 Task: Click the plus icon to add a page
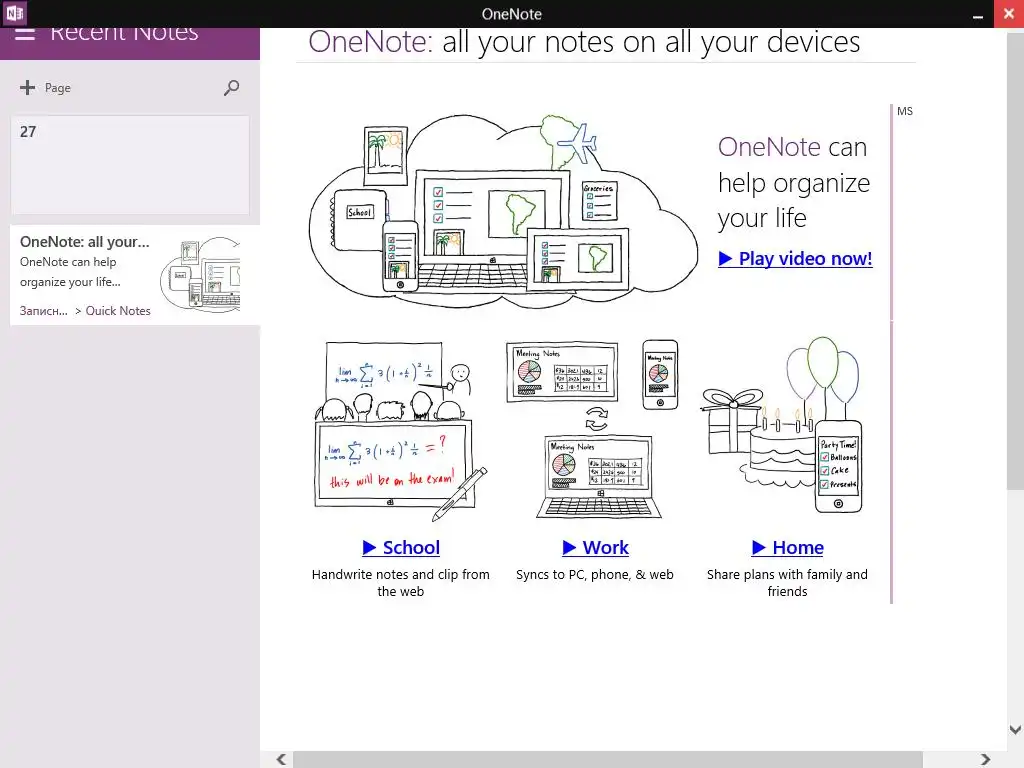(x=27, y=88)
